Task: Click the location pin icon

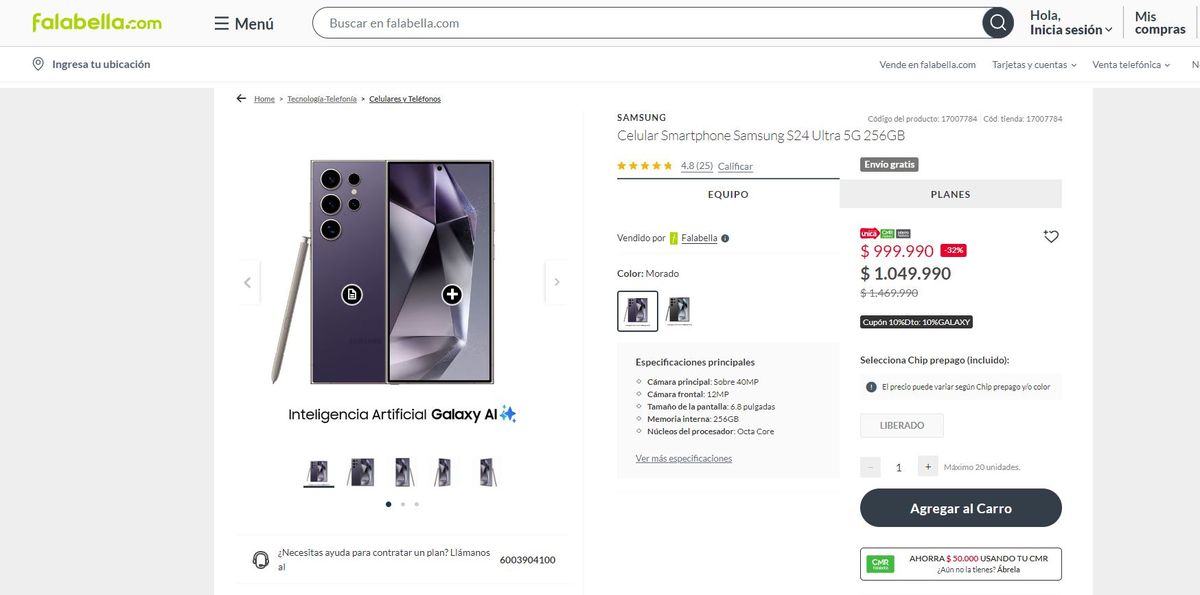Action: tap(38, 64)
